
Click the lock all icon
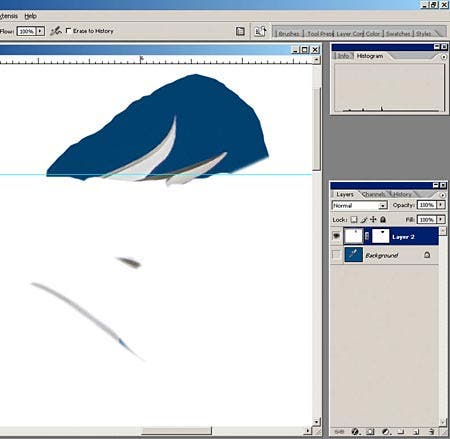coord(383,220)
